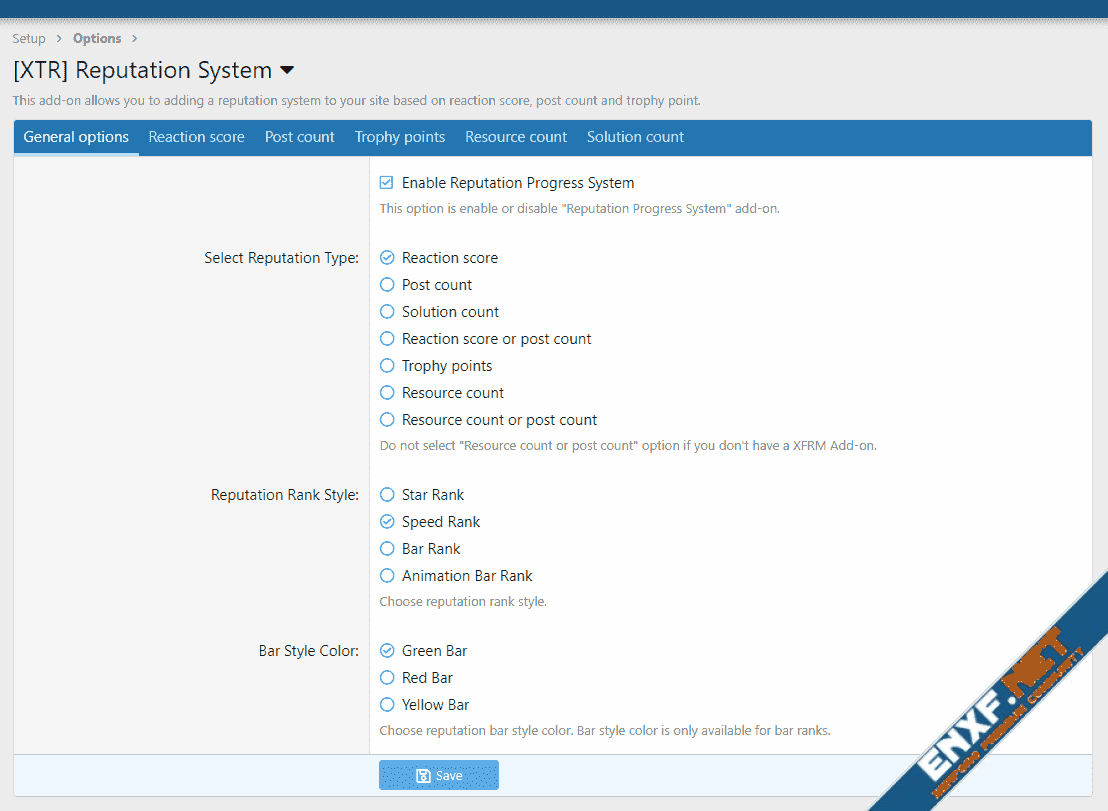Choose Reaction score or post count option
Image resolution: width=1108 pixels, height=811 pixels.
(x=387, y=339)
